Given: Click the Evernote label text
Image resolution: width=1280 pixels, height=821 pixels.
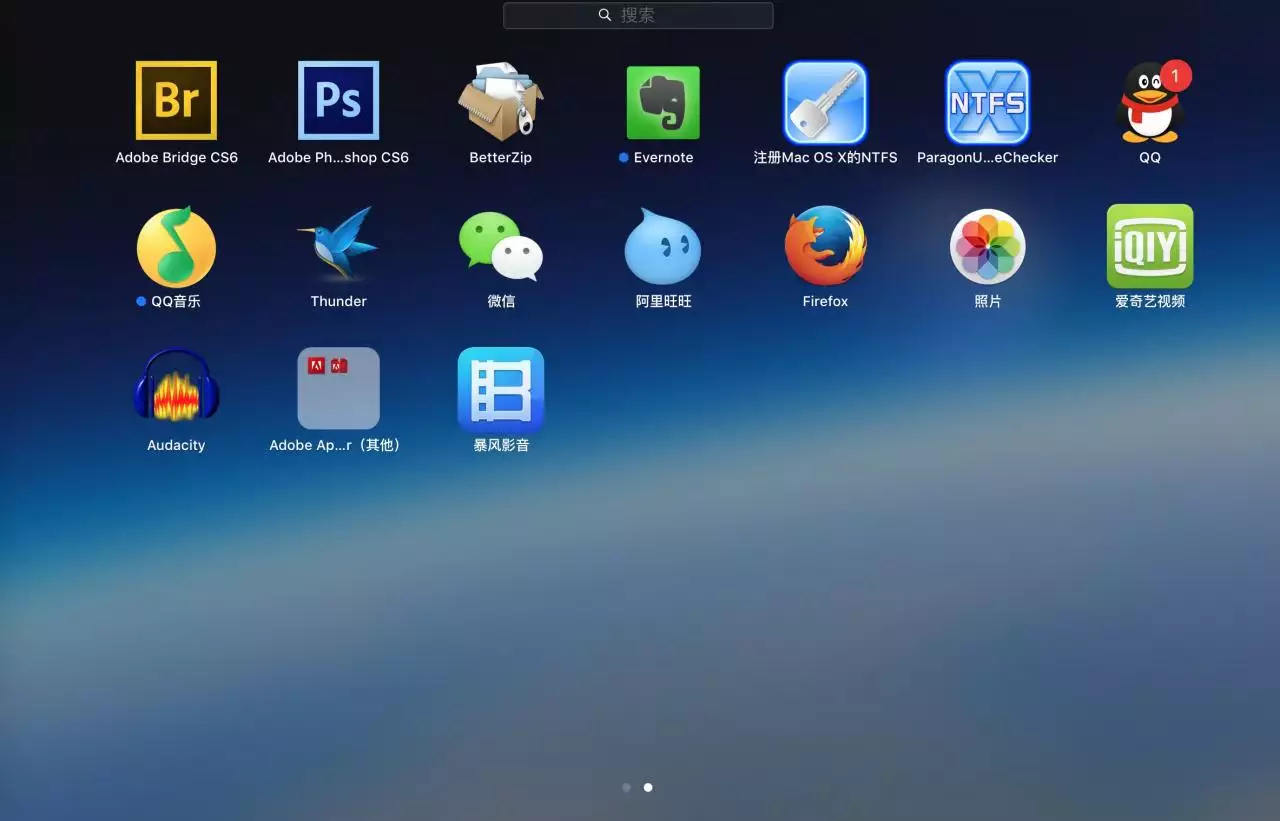Looking at the screenshot, I should (x=663, y=157).
